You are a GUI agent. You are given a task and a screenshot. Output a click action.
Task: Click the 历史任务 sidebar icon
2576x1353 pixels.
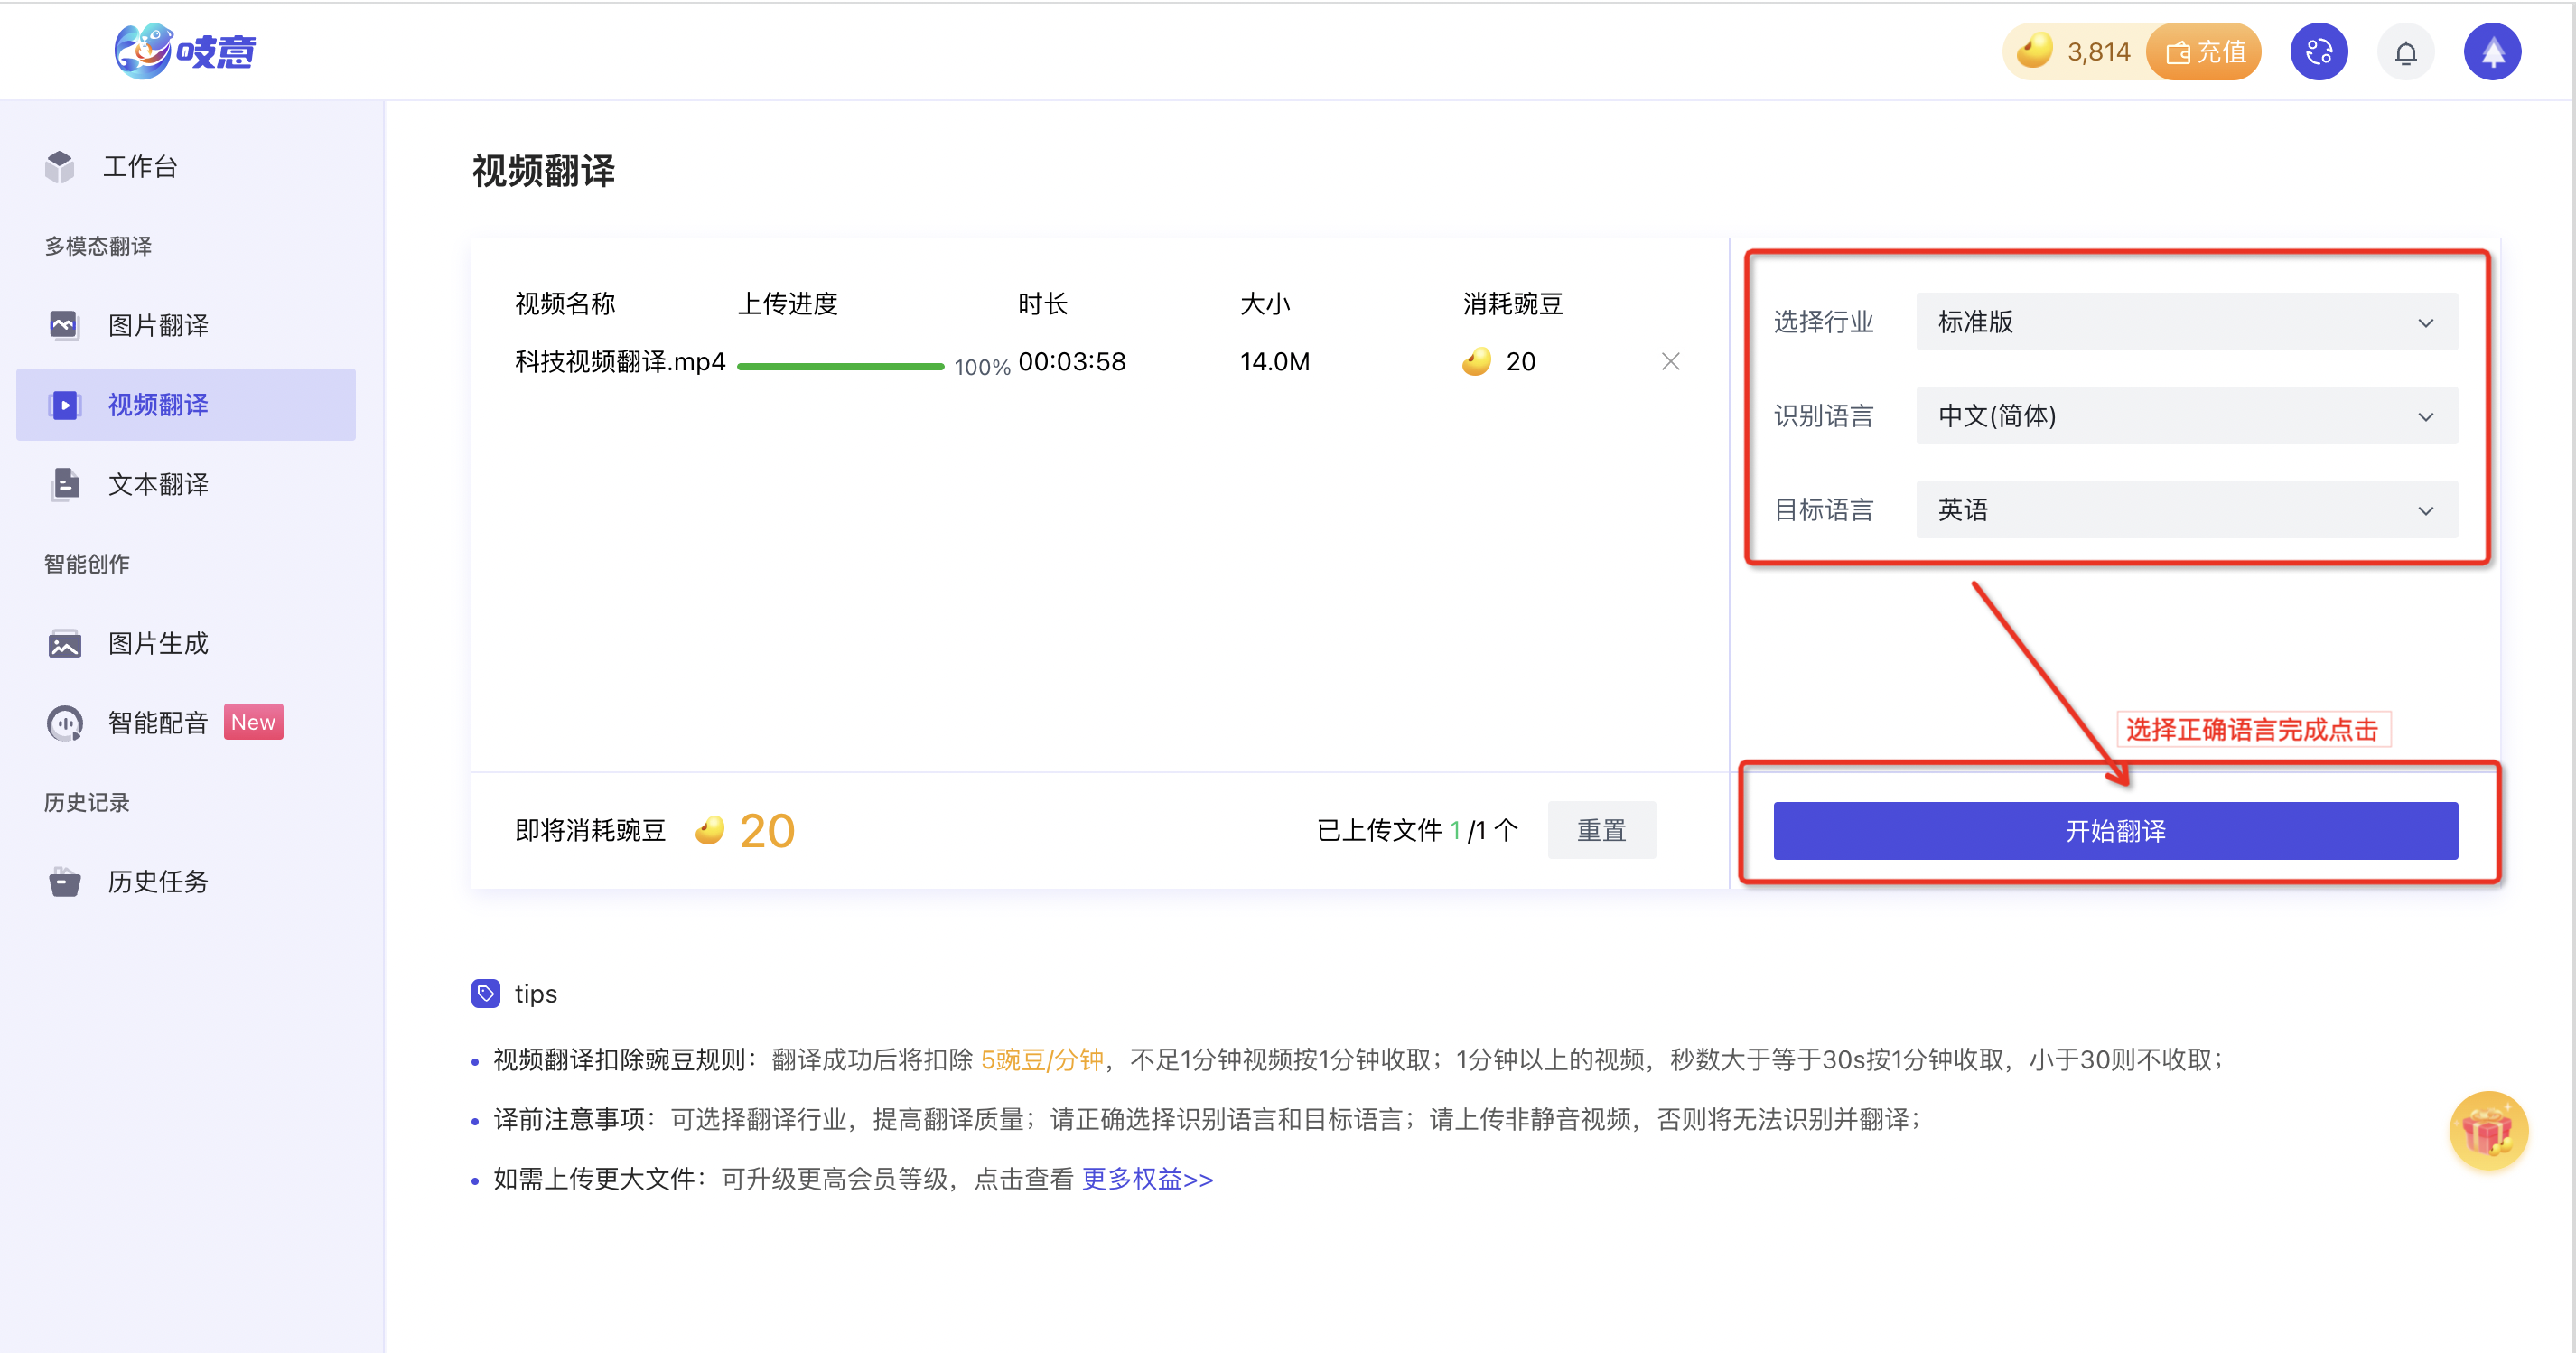click(x=65, y=881)
